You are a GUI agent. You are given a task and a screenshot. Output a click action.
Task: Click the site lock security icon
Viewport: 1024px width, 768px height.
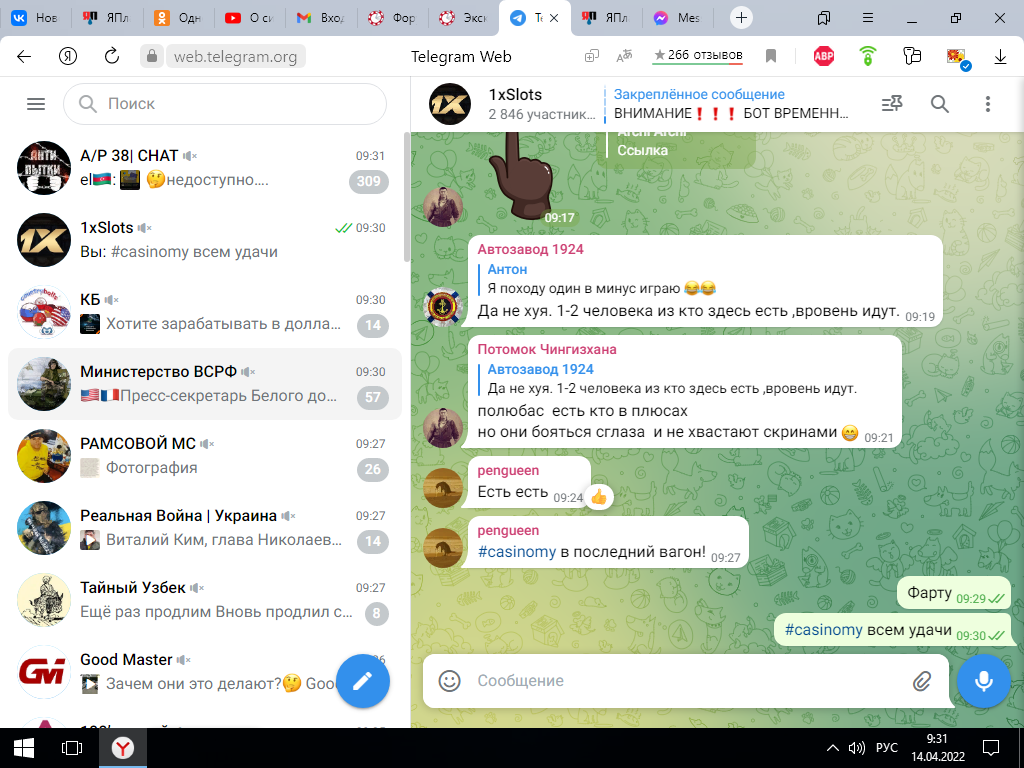point(152,56)
